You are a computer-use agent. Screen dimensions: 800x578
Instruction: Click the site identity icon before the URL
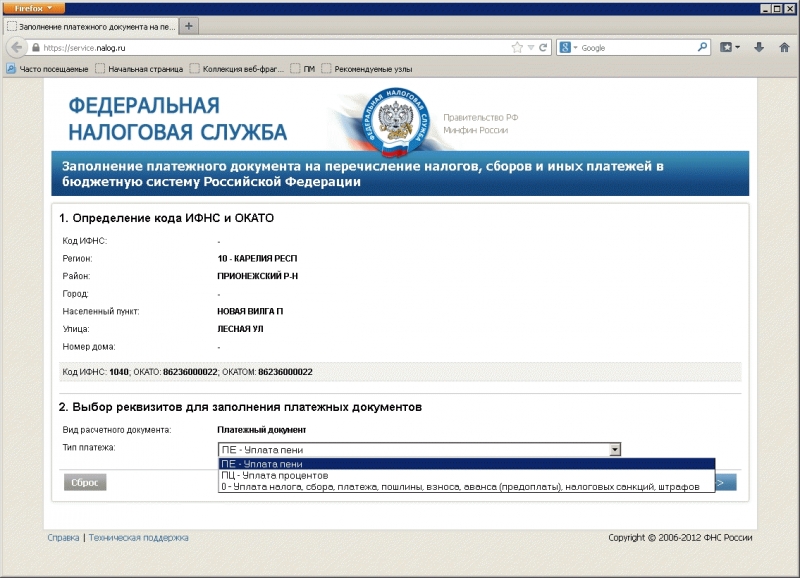(x=36, y=46)
